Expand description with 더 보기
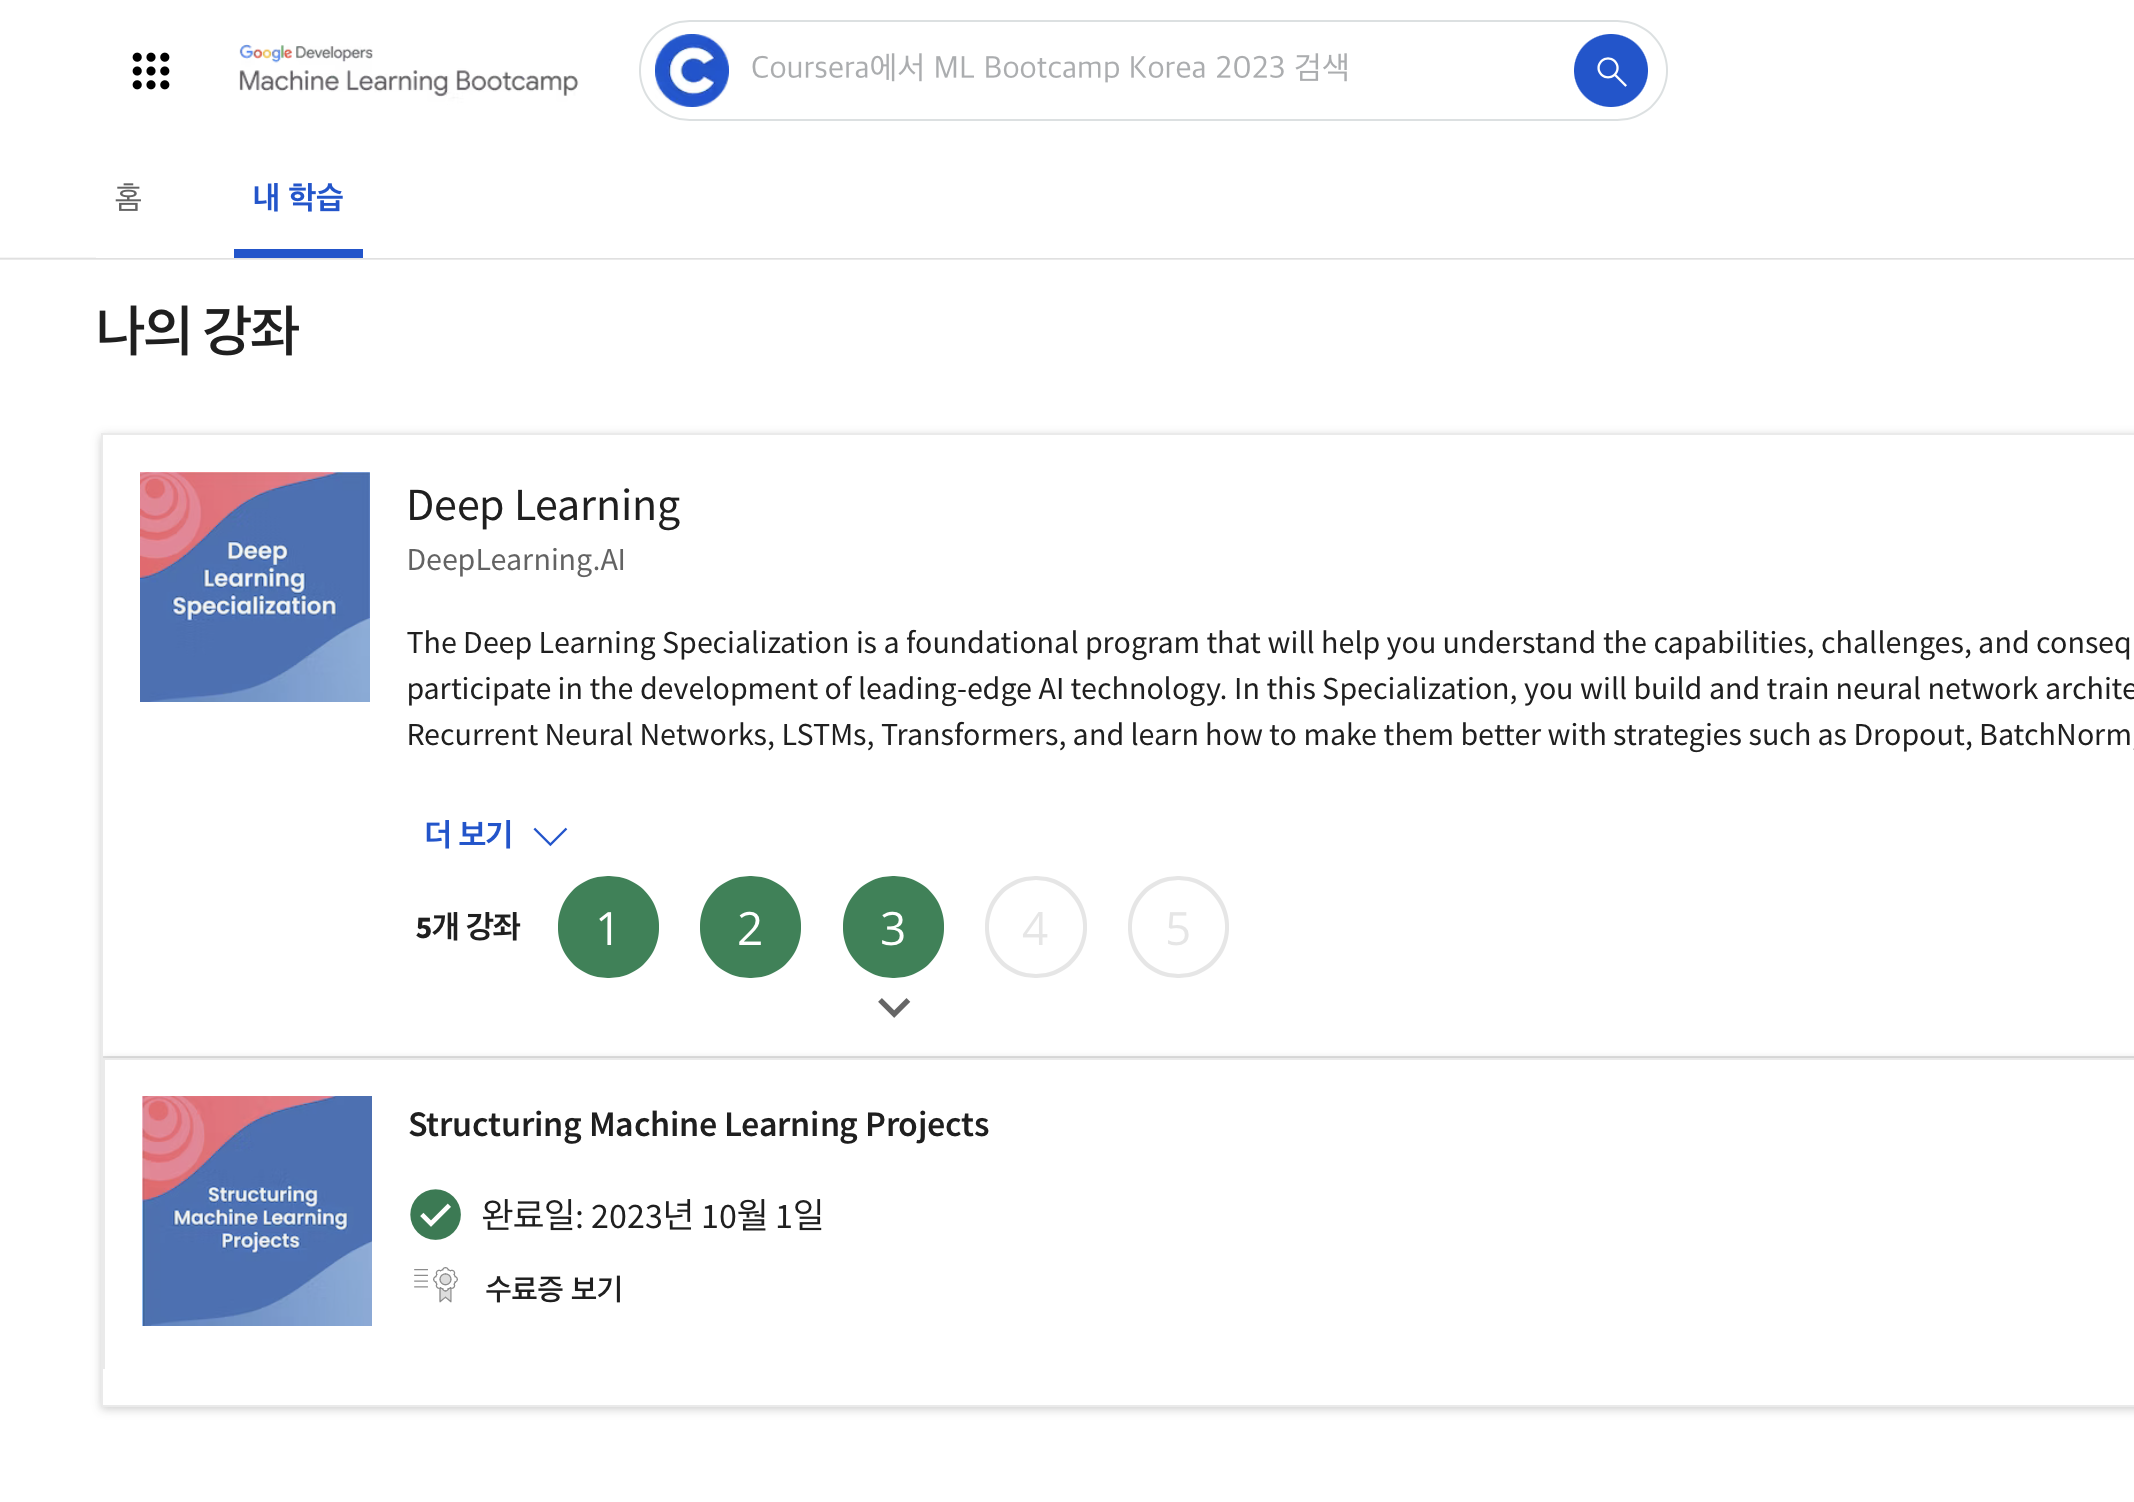2134x1502 pixels. click(x=495, y=834)
